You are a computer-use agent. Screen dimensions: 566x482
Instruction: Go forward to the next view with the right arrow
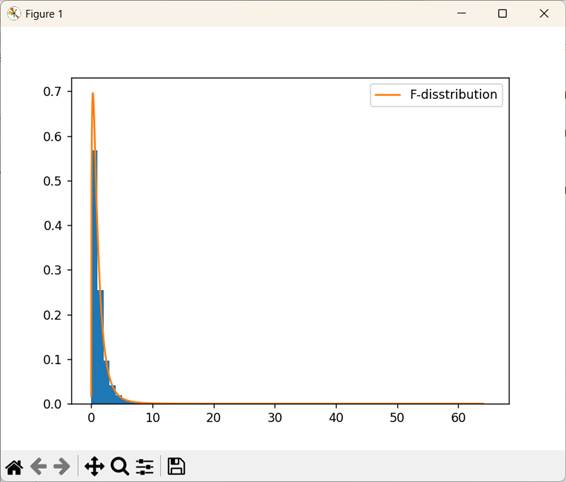[x=62, y=466]
